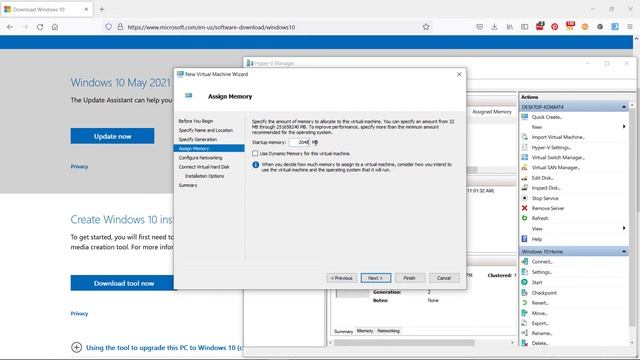Click the Stop Service icon
640x360 pixels.
(524, 198)
